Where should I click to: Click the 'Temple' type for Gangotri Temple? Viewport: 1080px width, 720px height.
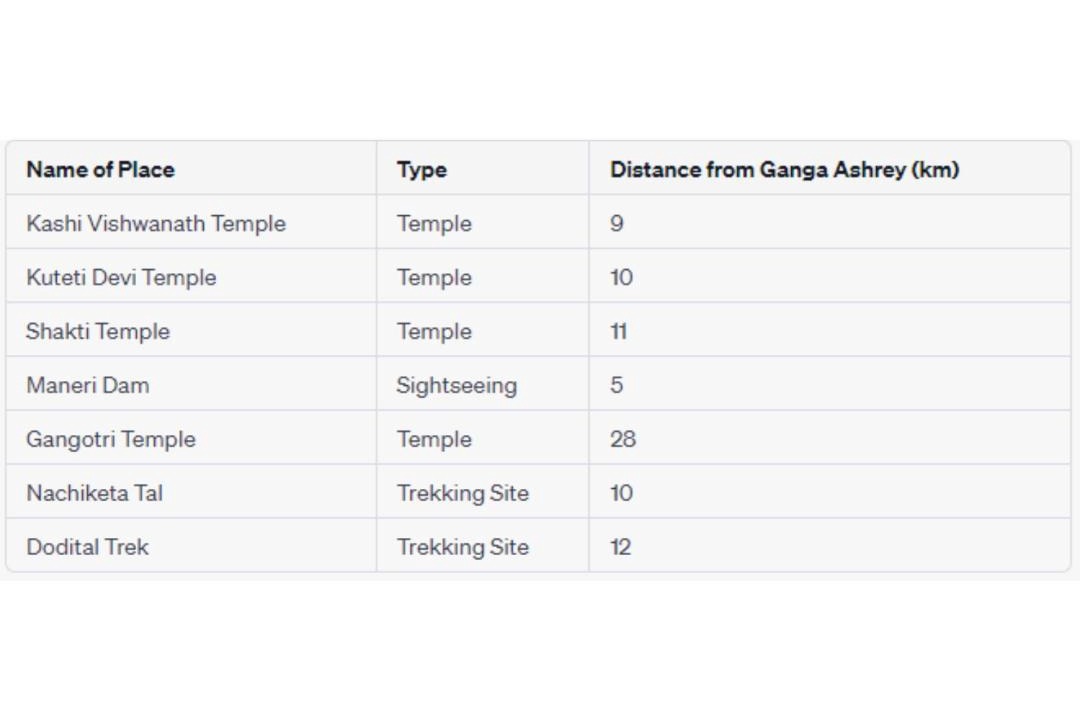pyautogui.click(x=434, y=440)
